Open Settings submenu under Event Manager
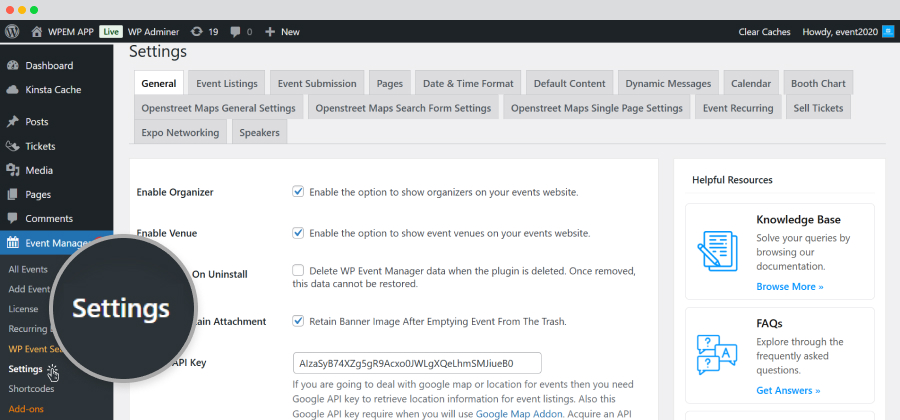 click(x=25, y=369)
